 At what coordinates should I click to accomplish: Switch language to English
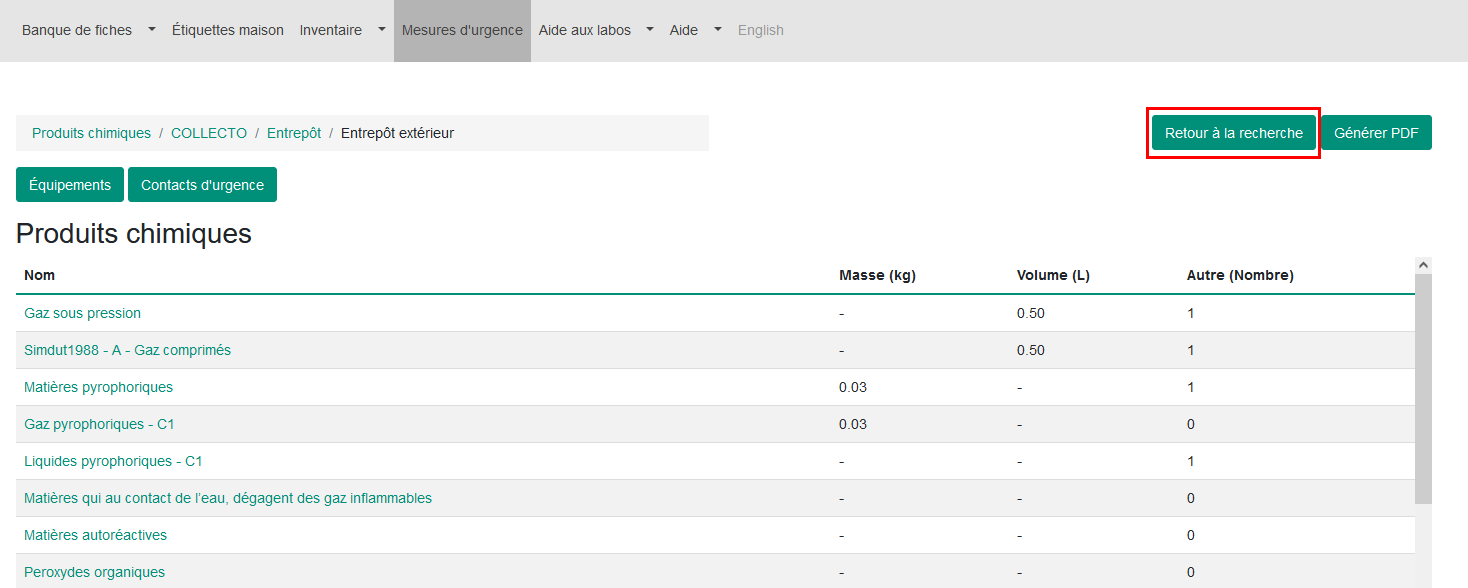click(x=761, y=30)
